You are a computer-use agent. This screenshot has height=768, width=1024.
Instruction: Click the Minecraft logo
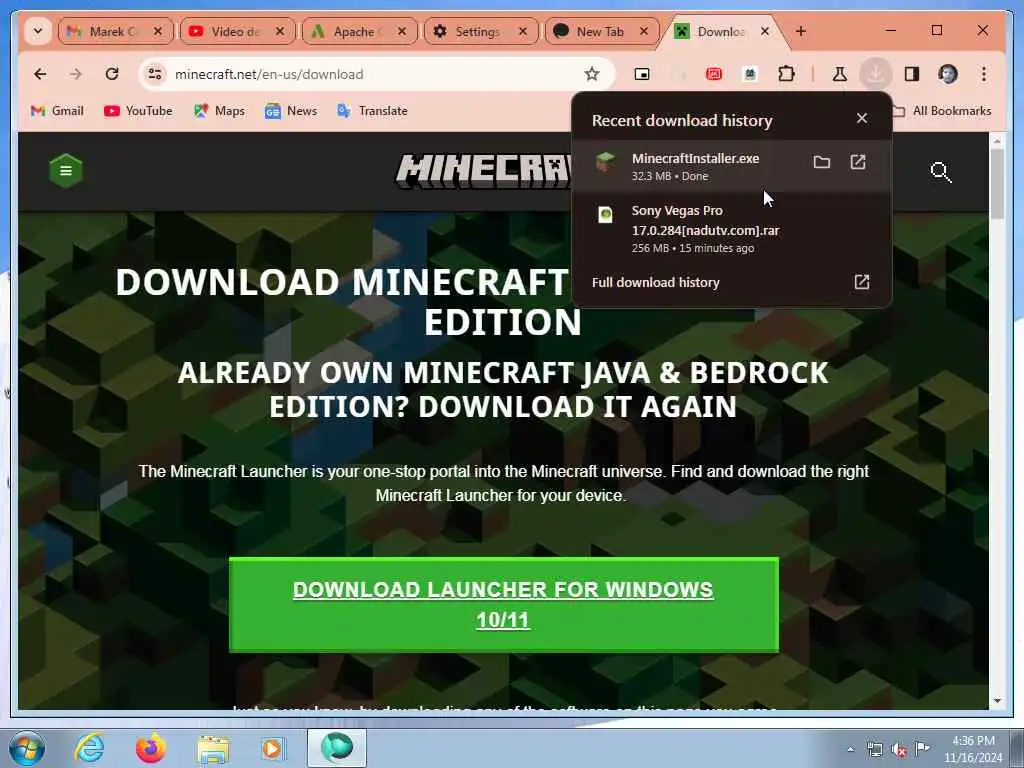pyautogui.click(x=483, y=171)
